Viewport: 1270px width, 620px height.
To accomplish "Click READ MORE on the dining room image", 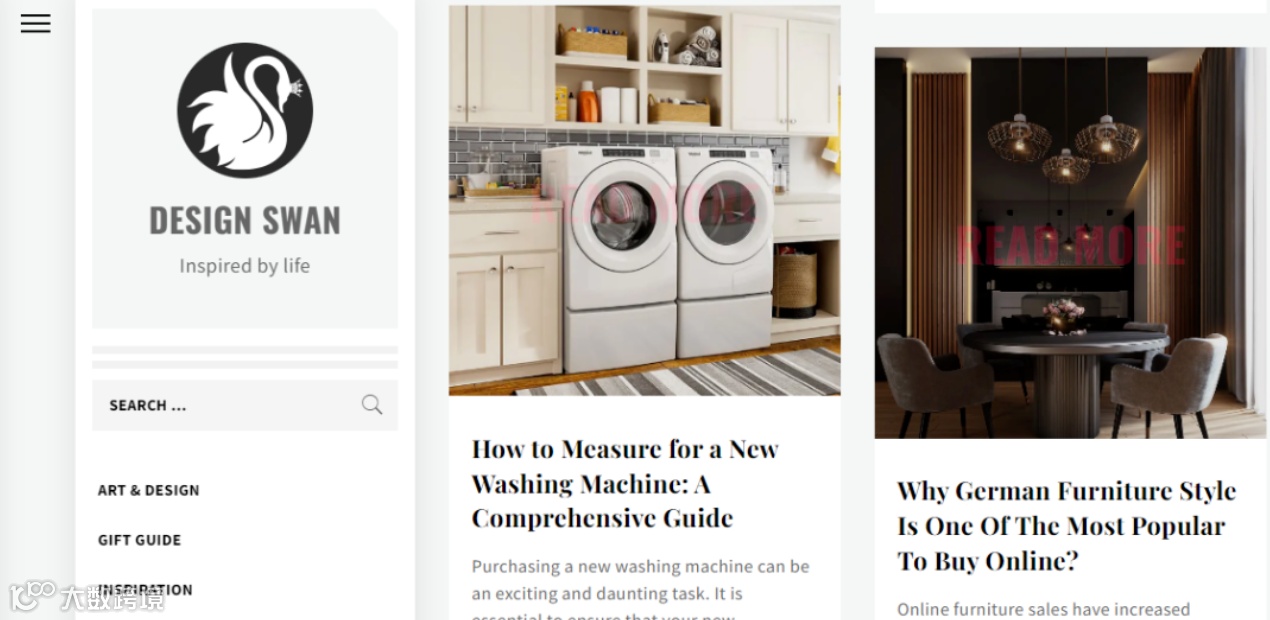I will tap(1071, 246).
